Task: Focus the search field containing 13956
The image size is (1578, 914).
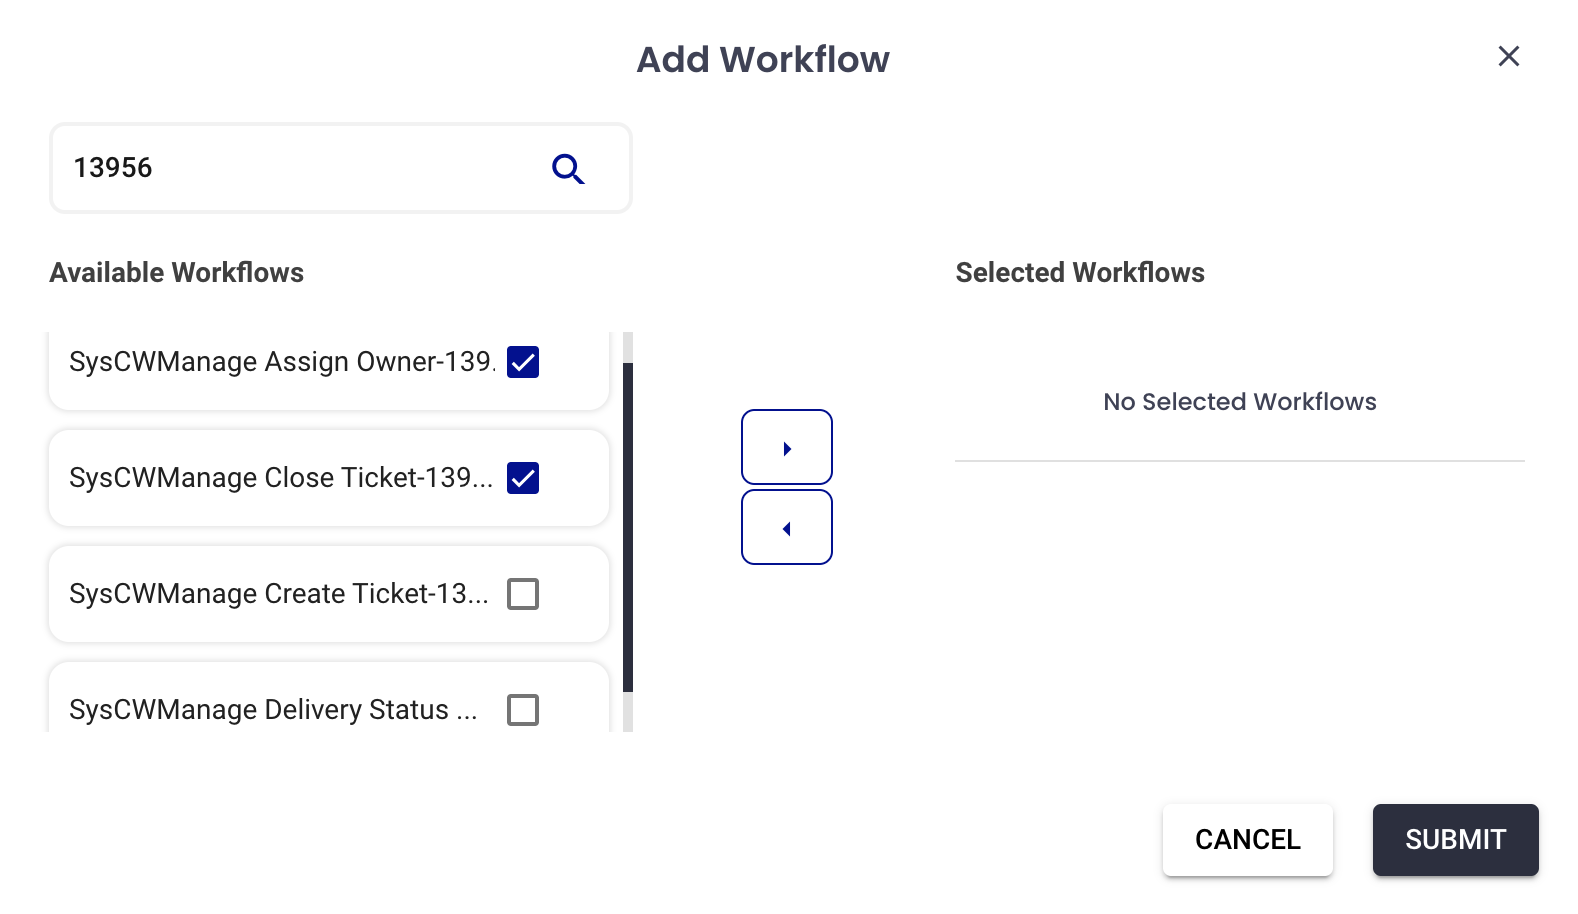Action: tap(300, 168)
